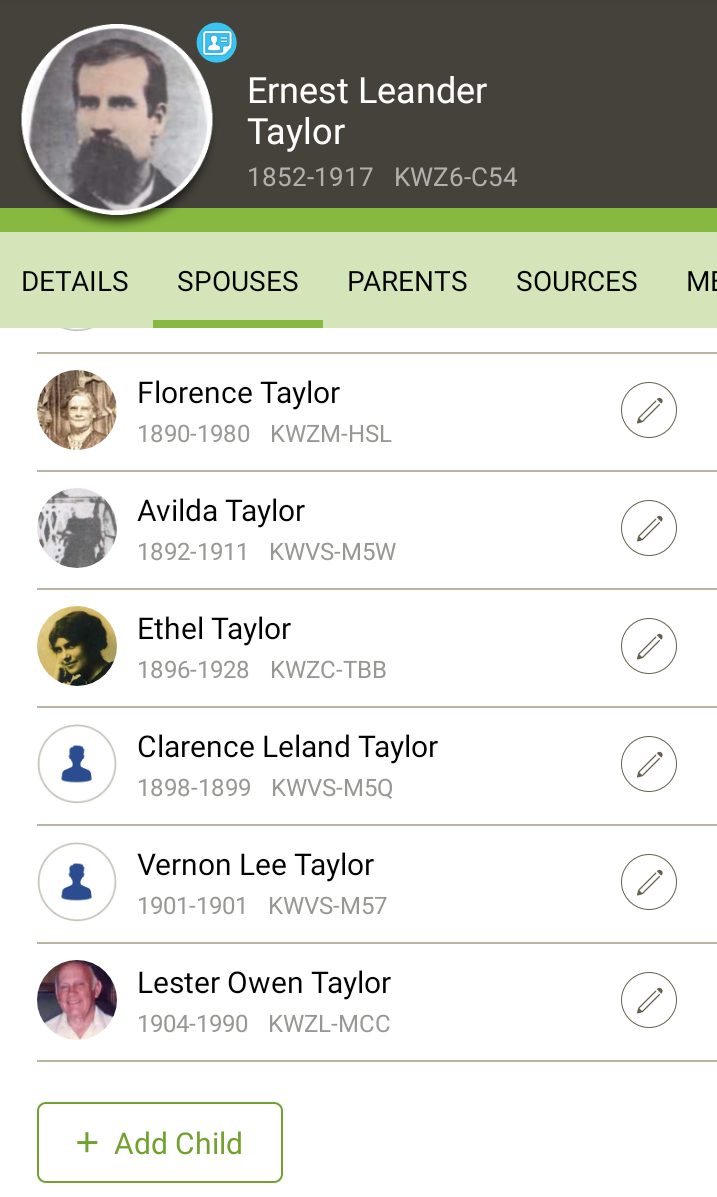Open Clarence Leland Taylor's placeholder silhouette icon
Image resolution: width=717 pixels, height=1197 pixels.
click(x=77, y=765)
